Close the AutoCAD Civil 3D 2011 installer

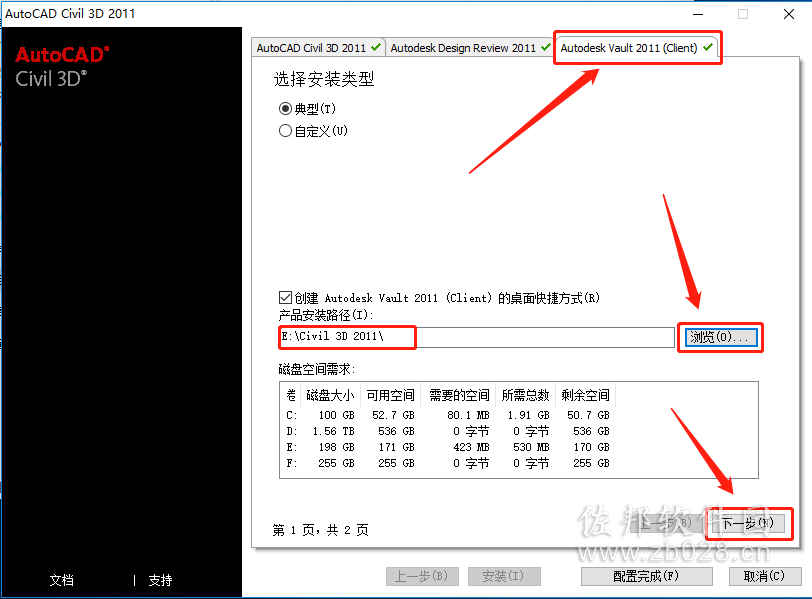789,14
